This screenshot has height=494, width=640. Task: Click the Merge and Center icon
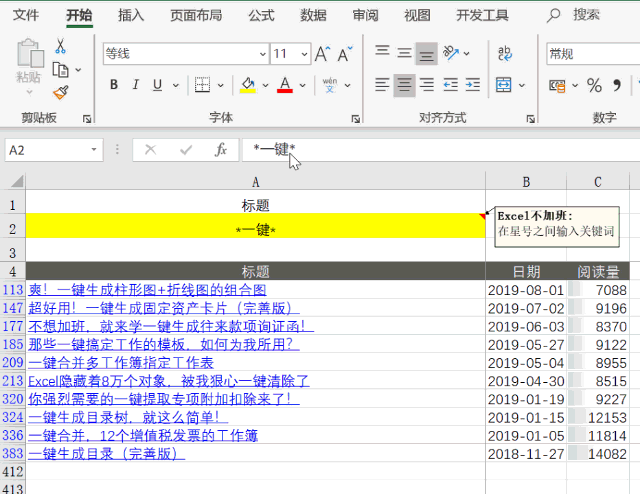coord(504,85)
